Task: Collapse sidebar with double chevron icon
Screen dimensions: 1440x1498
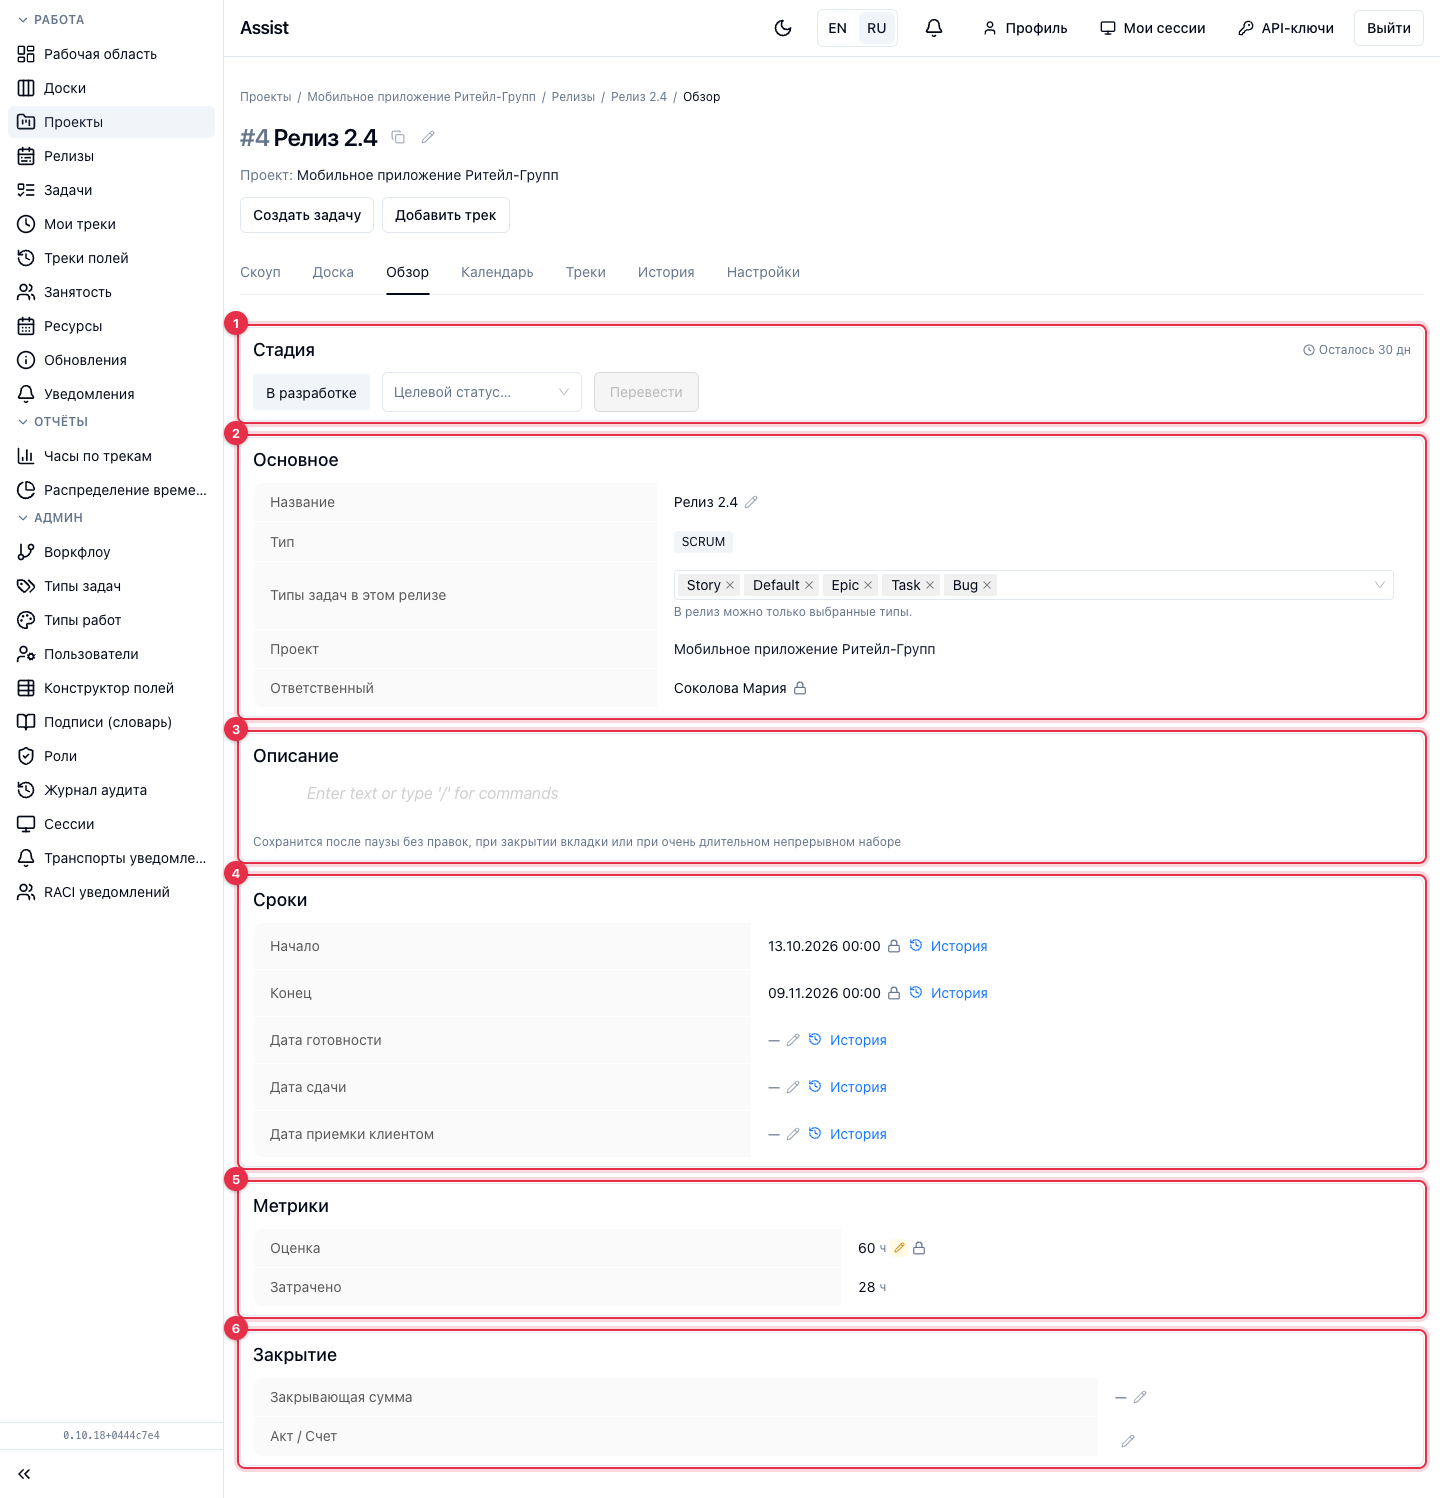Action: point(24,1474)
